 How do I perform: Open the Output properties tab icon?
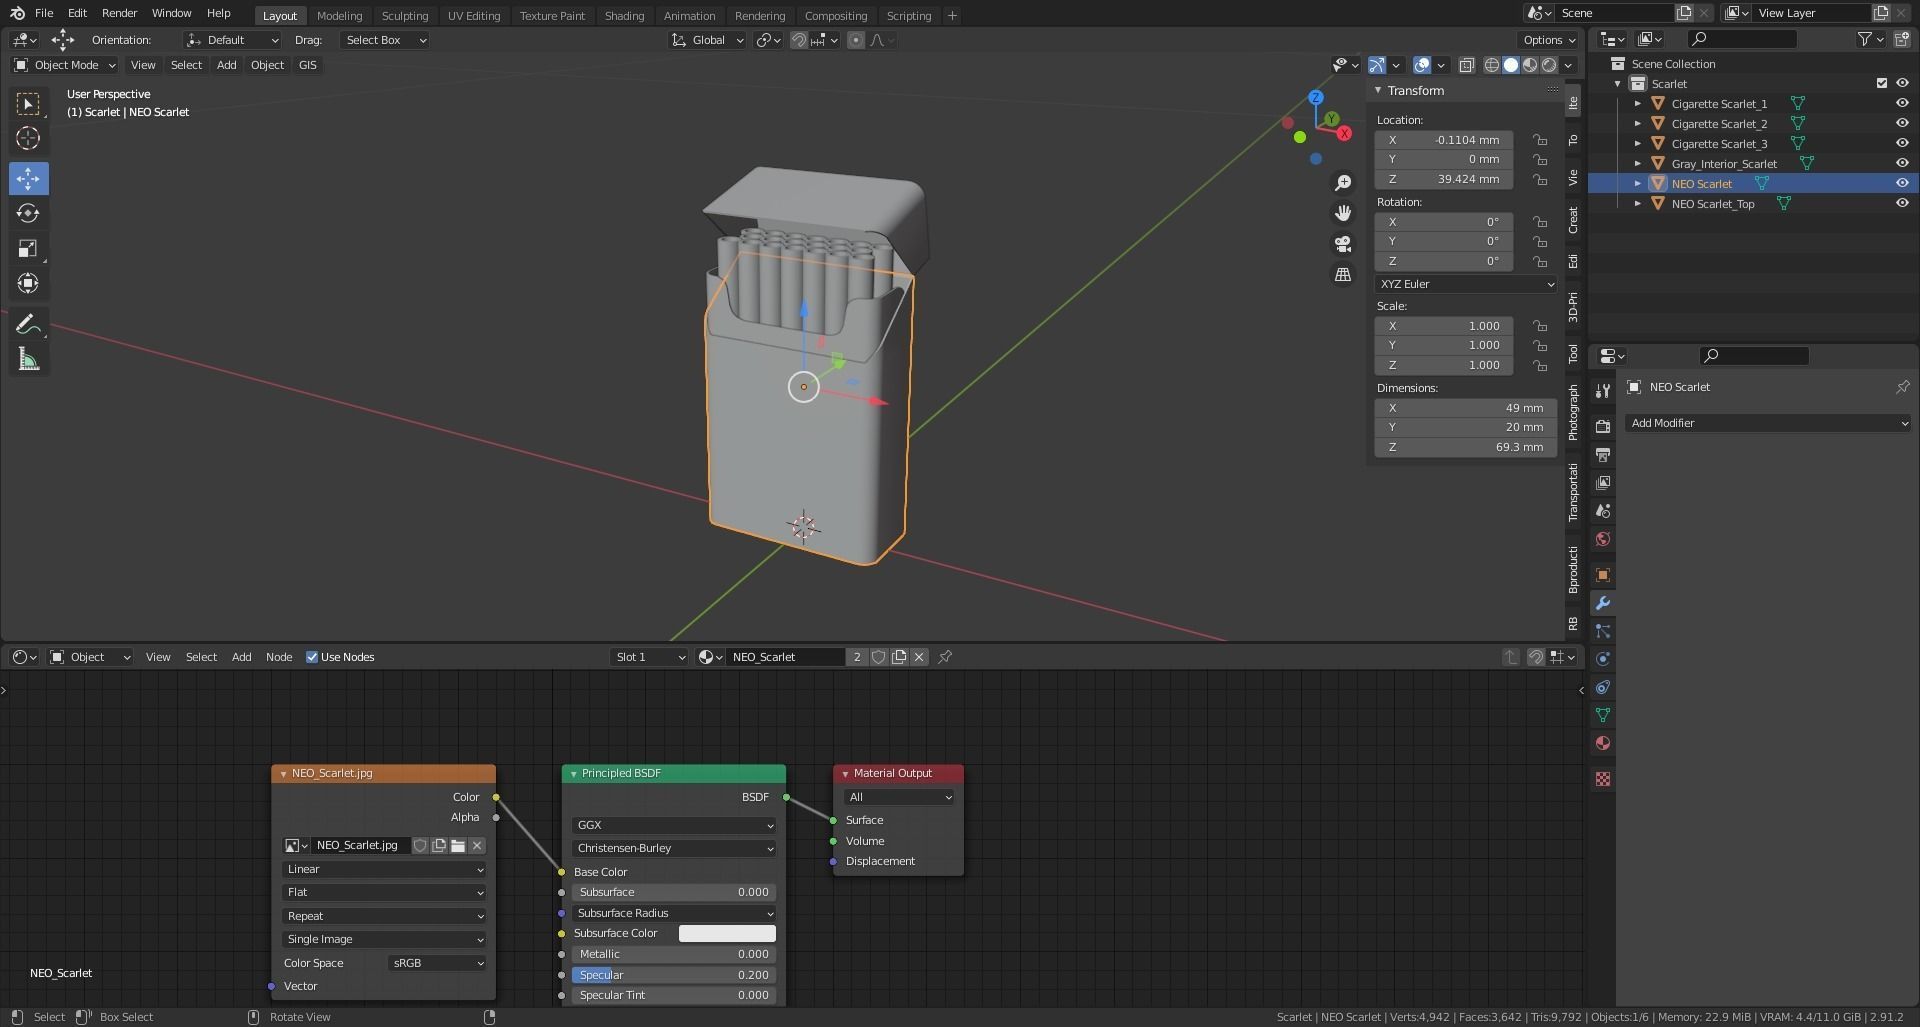pyautogui.click(x=1603, y=455)
